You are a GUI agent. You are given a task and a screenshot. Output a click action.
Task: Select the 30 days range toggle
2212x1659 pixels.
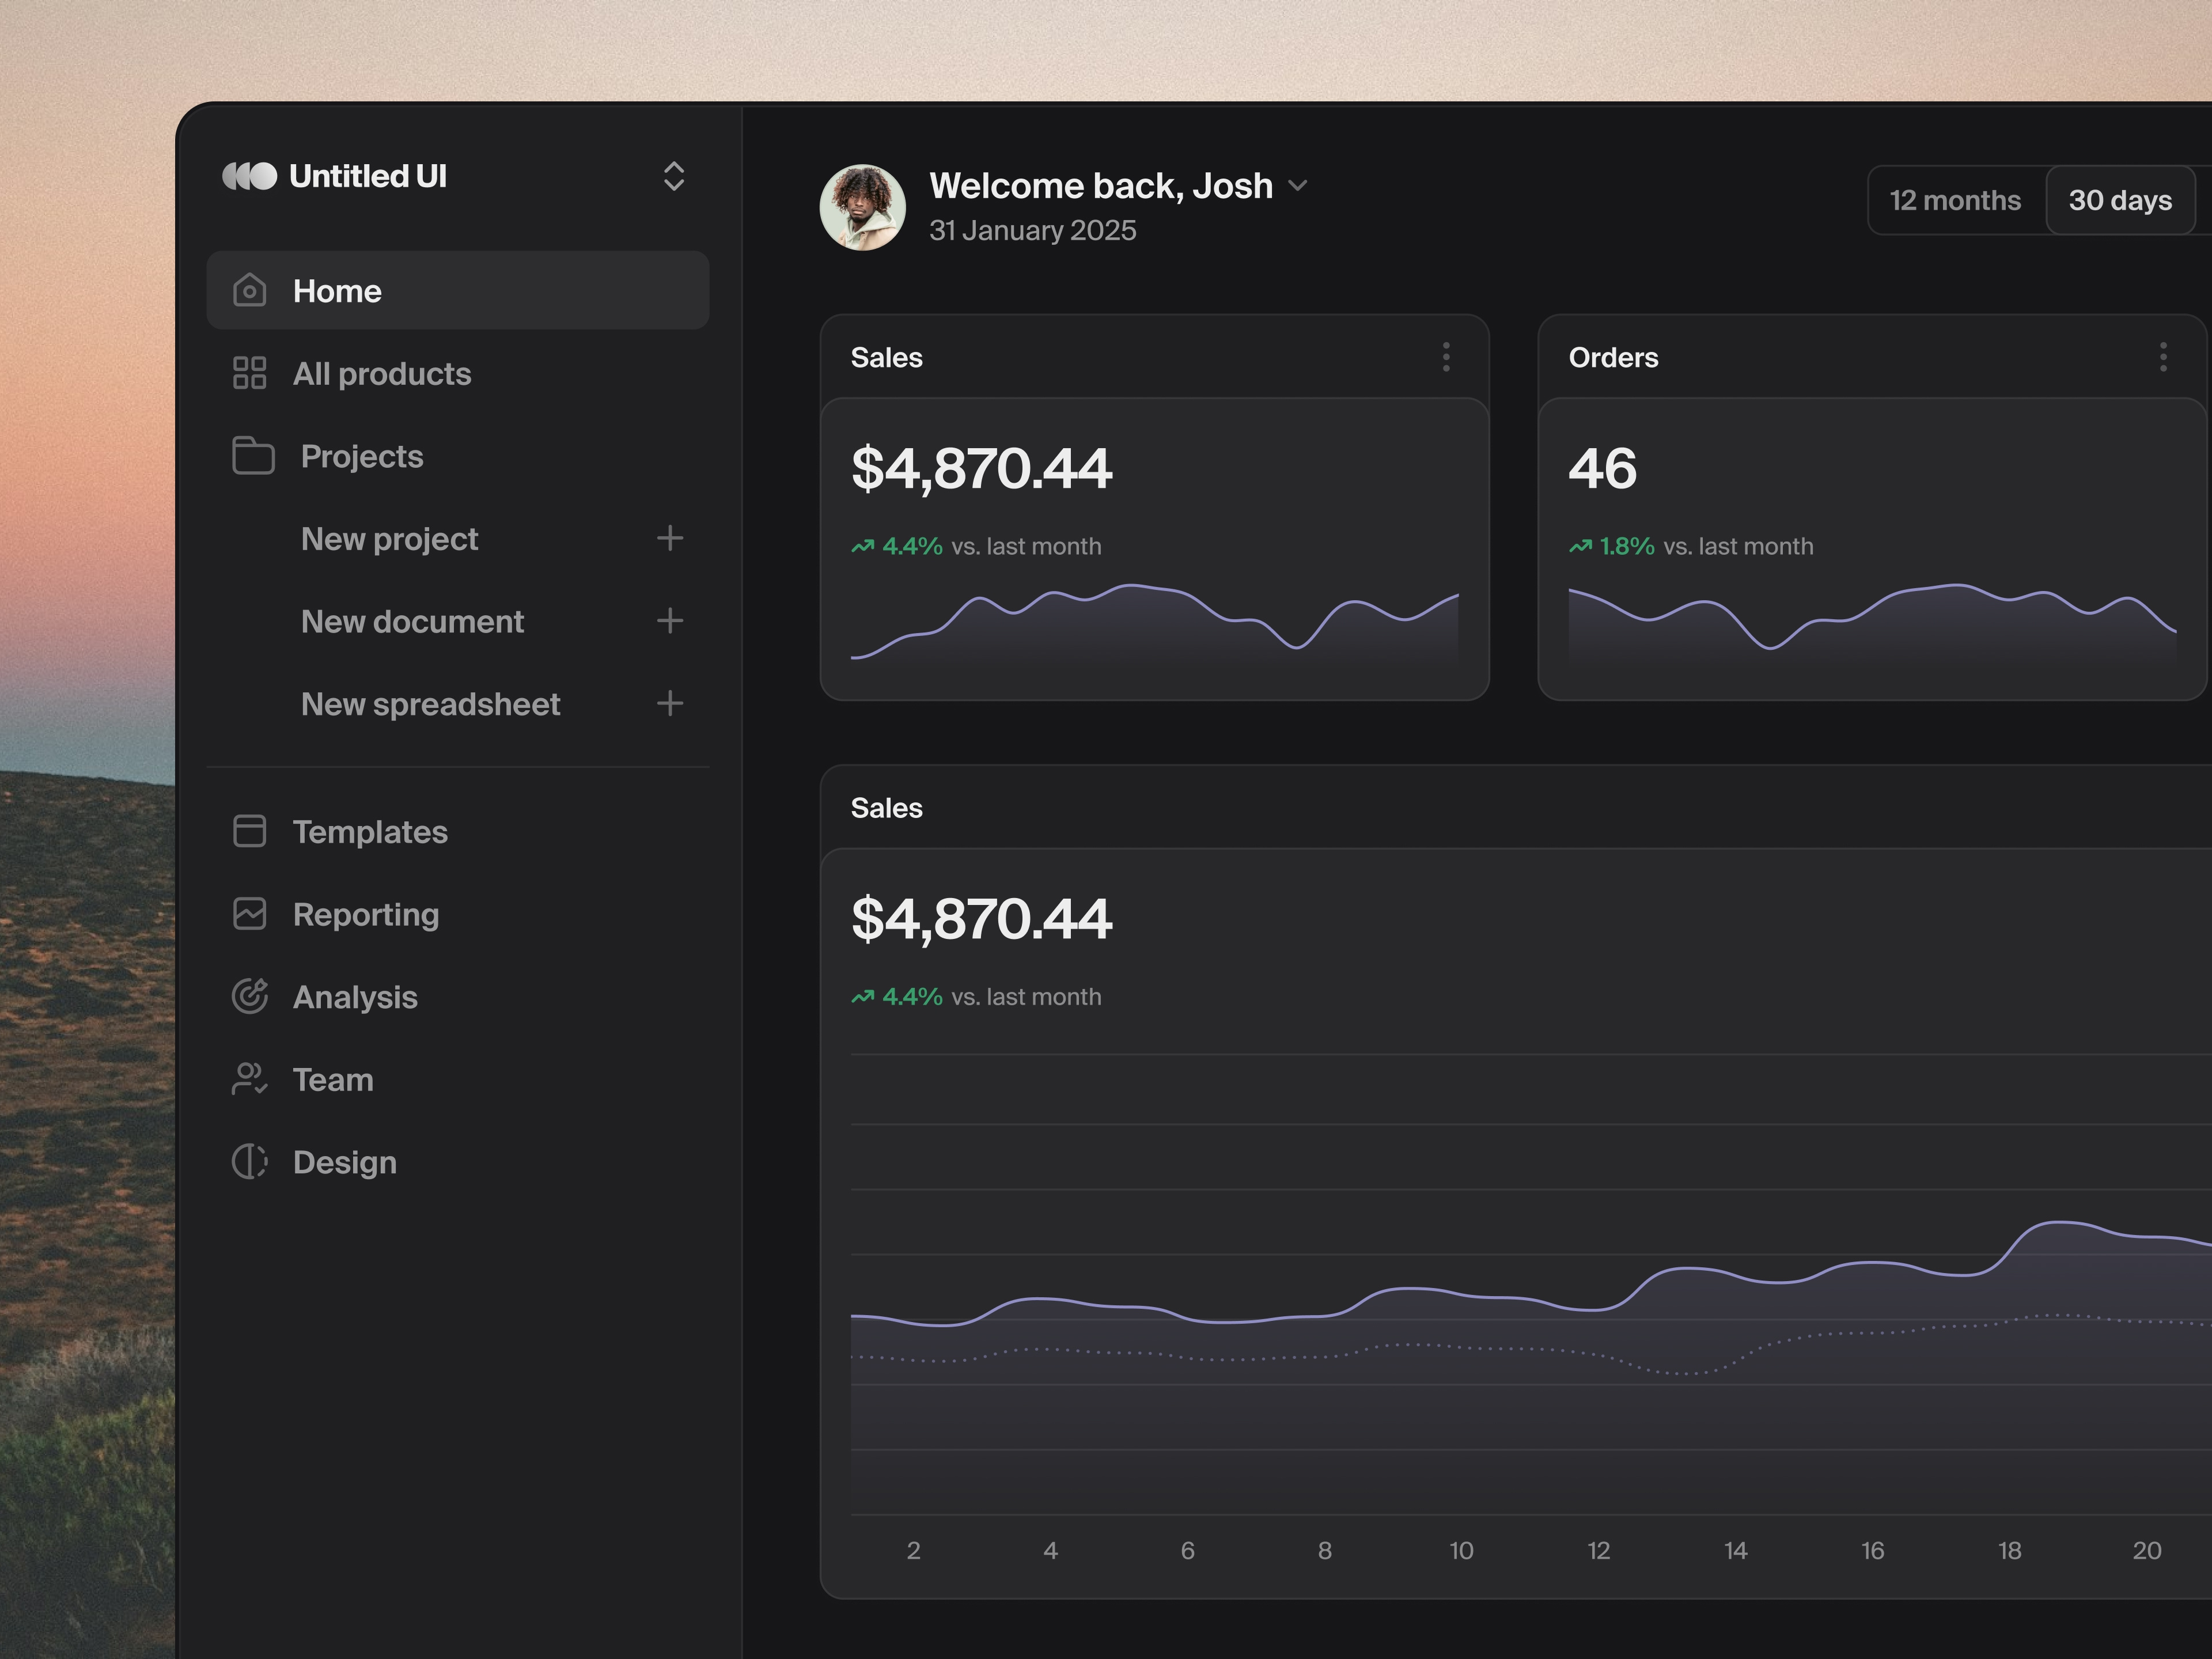pyautogui.click(x=2120, y=200)
